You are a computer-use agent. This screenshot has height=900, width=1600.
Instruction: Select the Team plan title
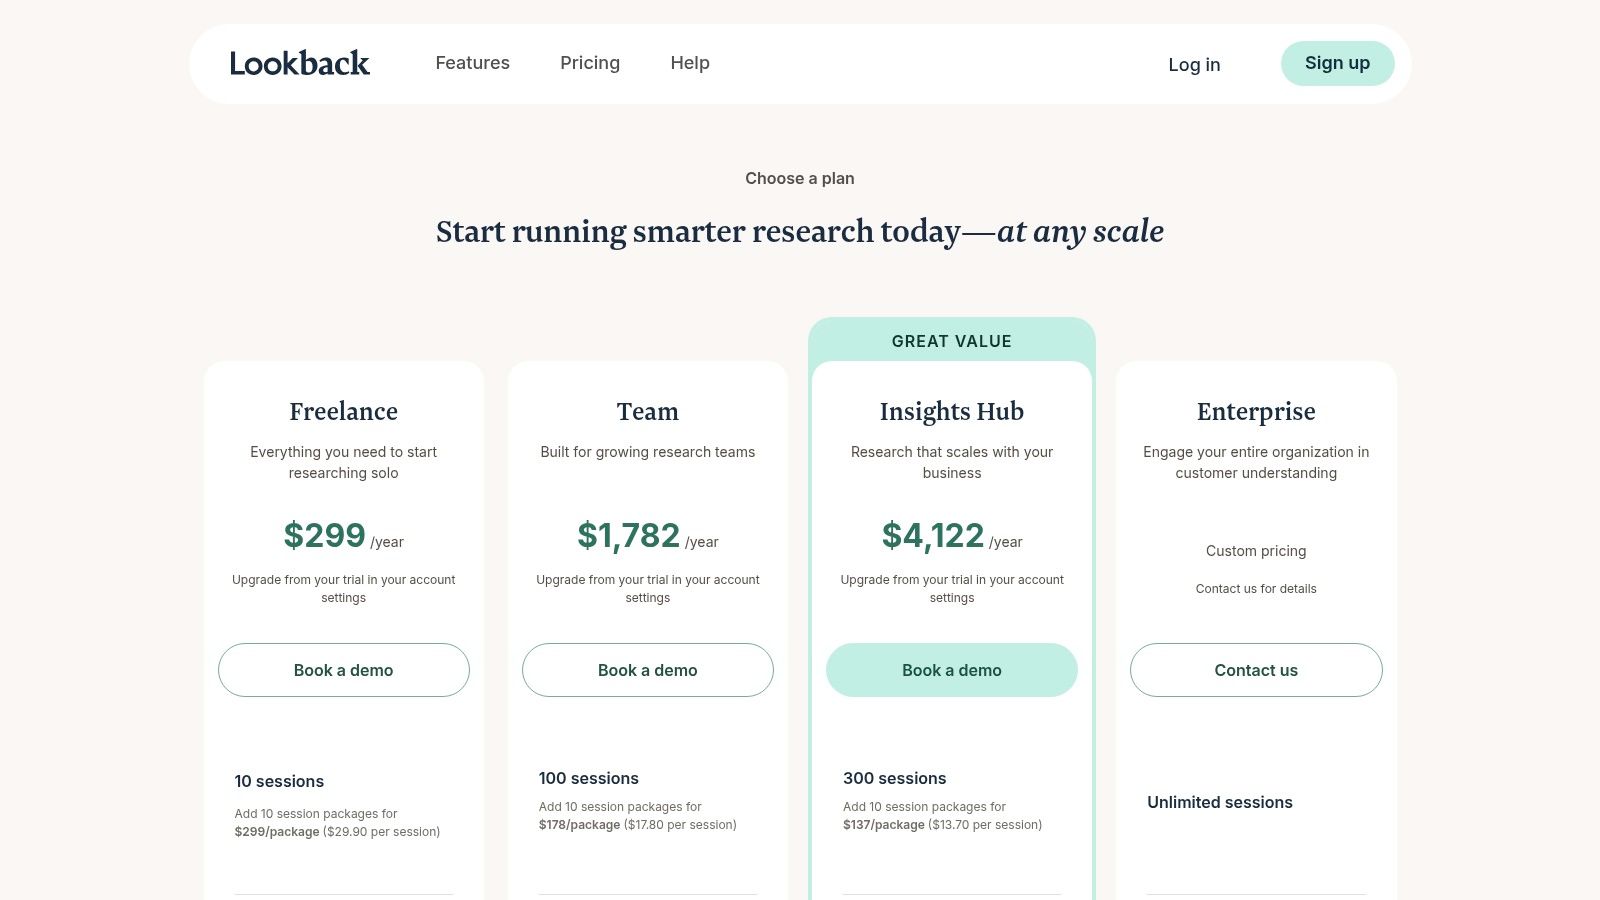(x=648, y=411)
